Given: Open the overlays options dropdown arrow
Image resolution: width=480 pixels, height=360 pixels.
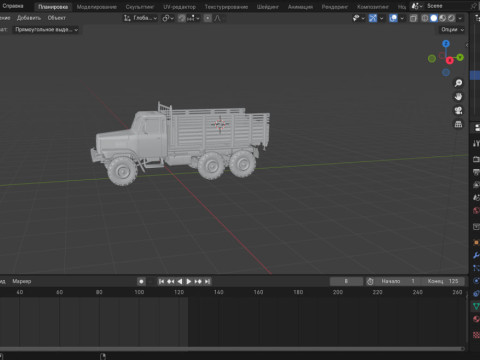Looking at the screenshot, I should [x=402, y=18].
